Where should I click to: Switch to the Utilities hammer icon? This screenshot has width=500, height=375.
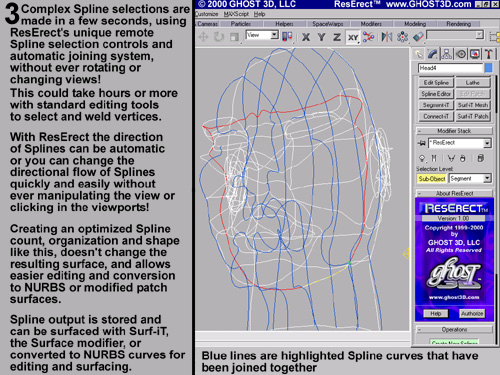pos(488,54)
